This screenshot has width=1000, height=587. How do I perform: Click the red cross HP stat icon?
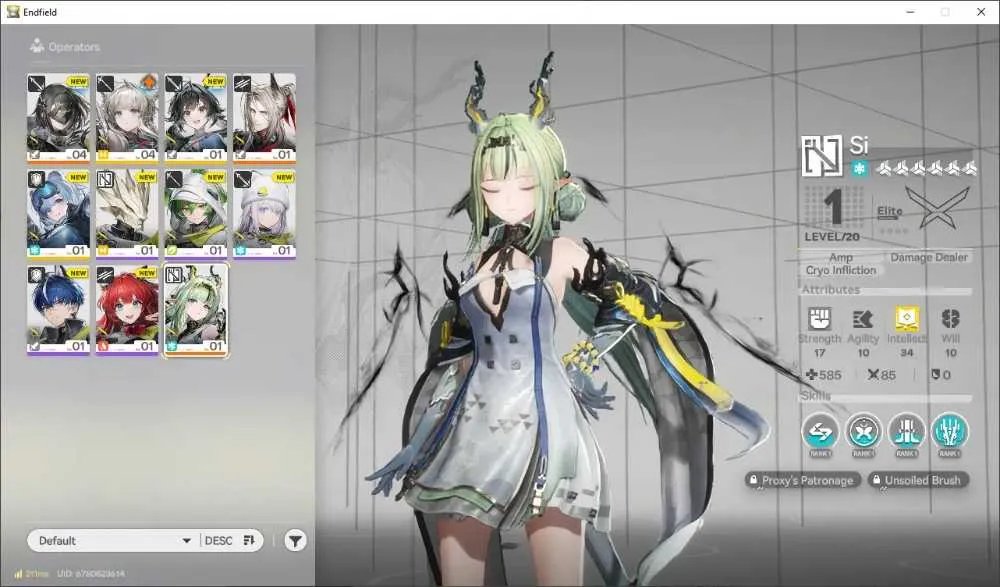click(x=811, y=375)
